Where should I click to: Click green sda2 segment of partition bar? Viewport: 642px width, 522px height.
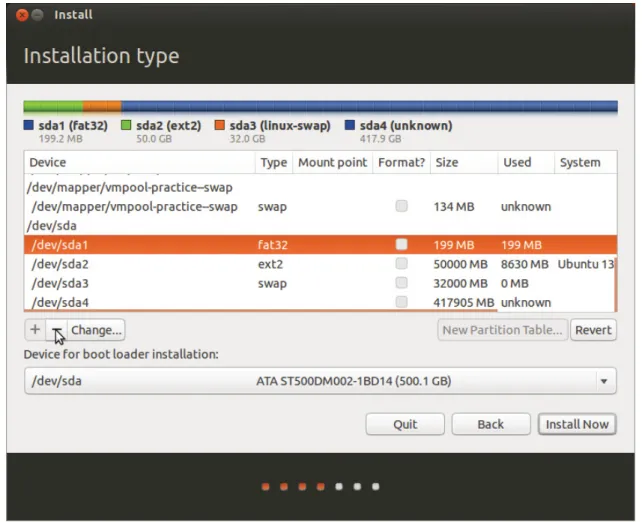[53, 106]
